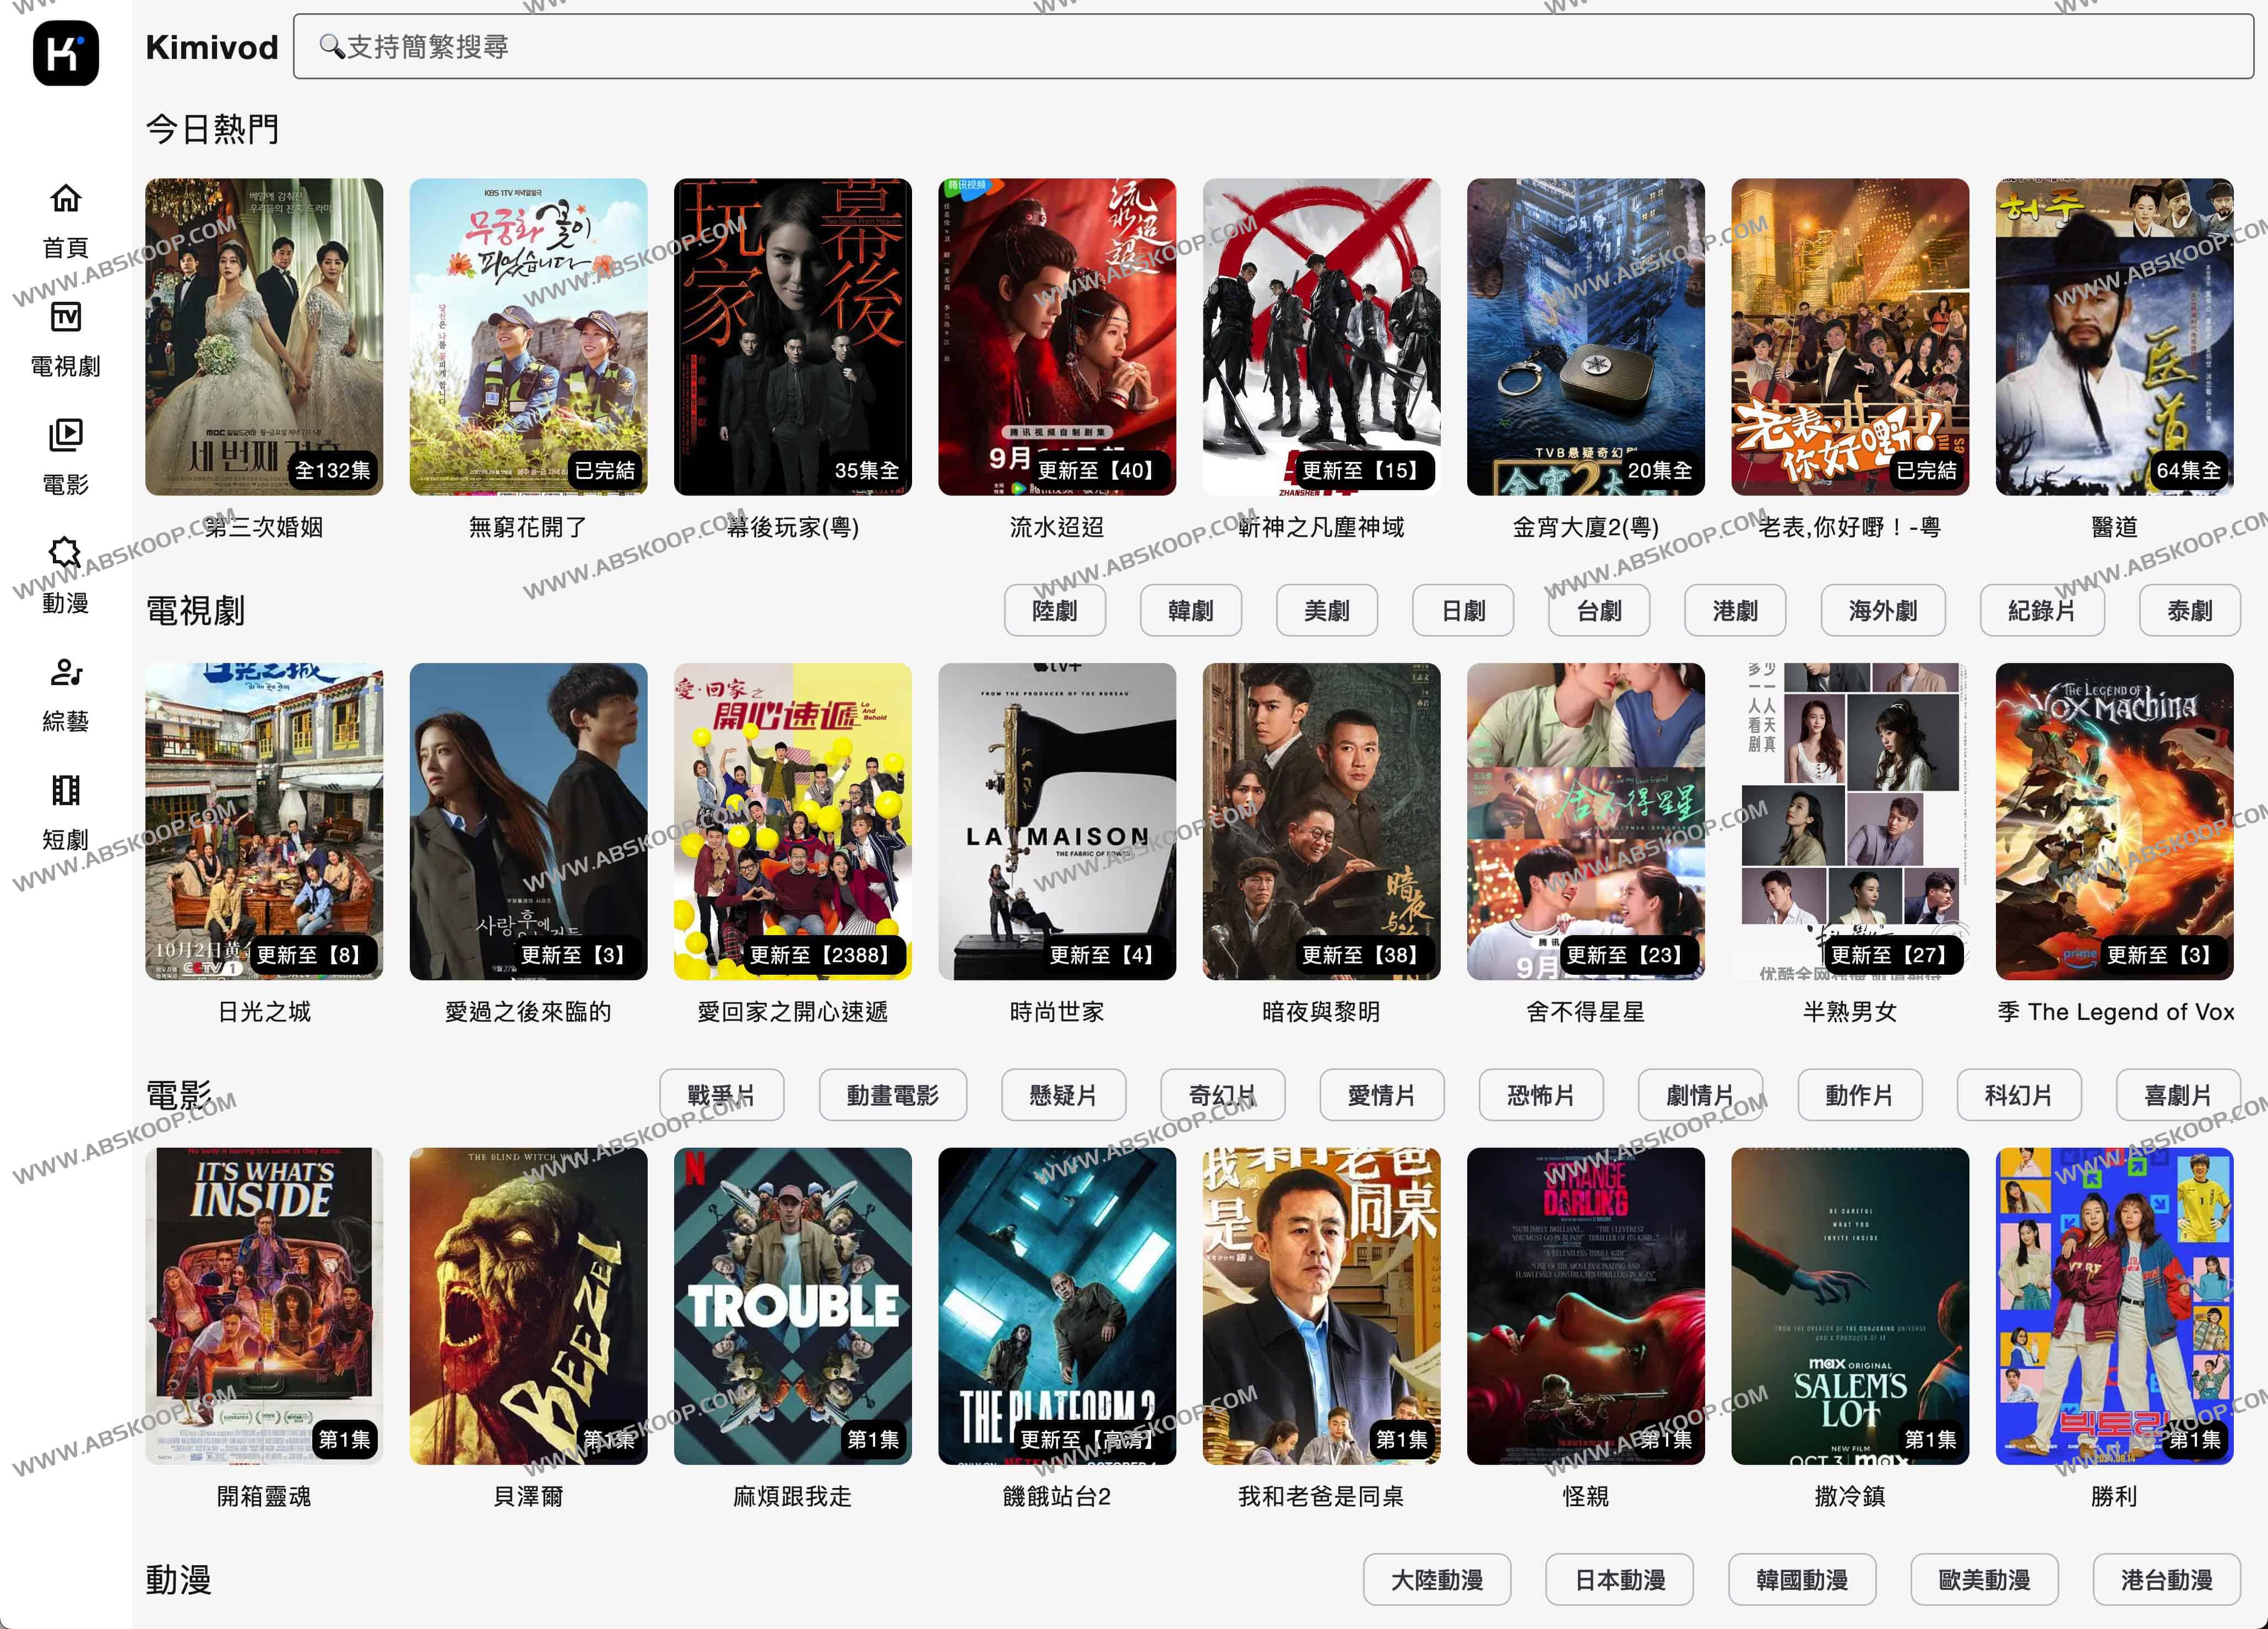The height and width of the screenshot is (1629, 2268).
Task: Open the 流水迢迢 poster thumbnail
Action: point(1056,337)
